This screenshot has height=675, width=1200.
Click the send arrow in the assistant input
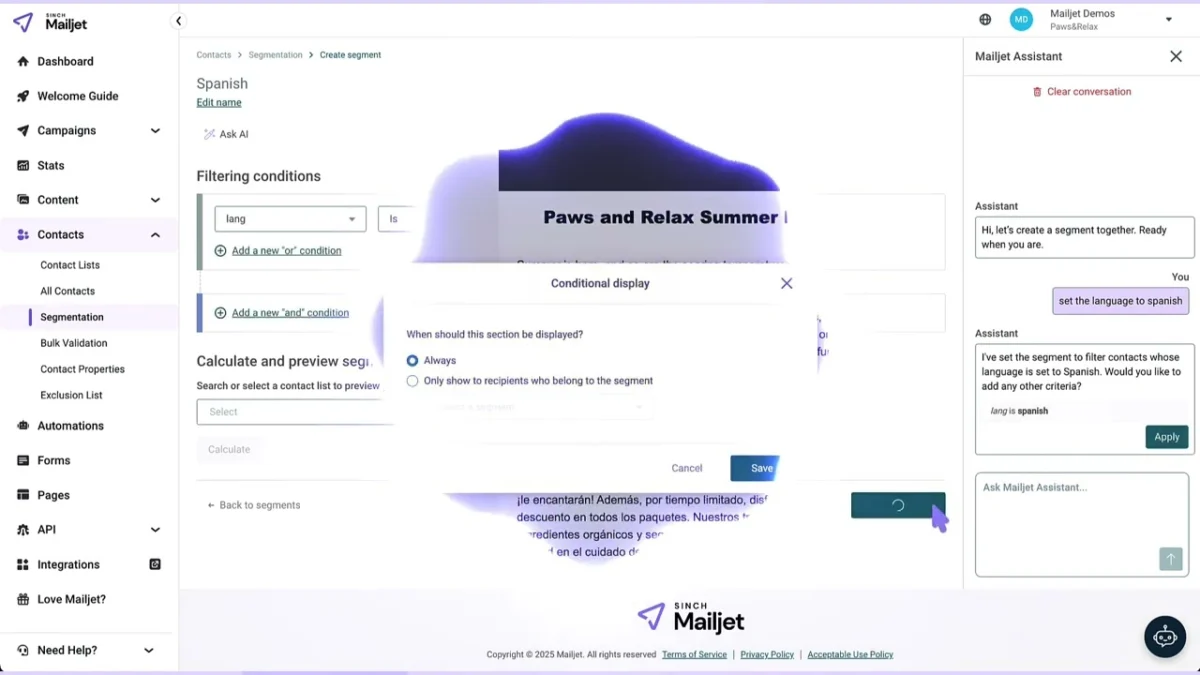click(x=1170, y=559)
